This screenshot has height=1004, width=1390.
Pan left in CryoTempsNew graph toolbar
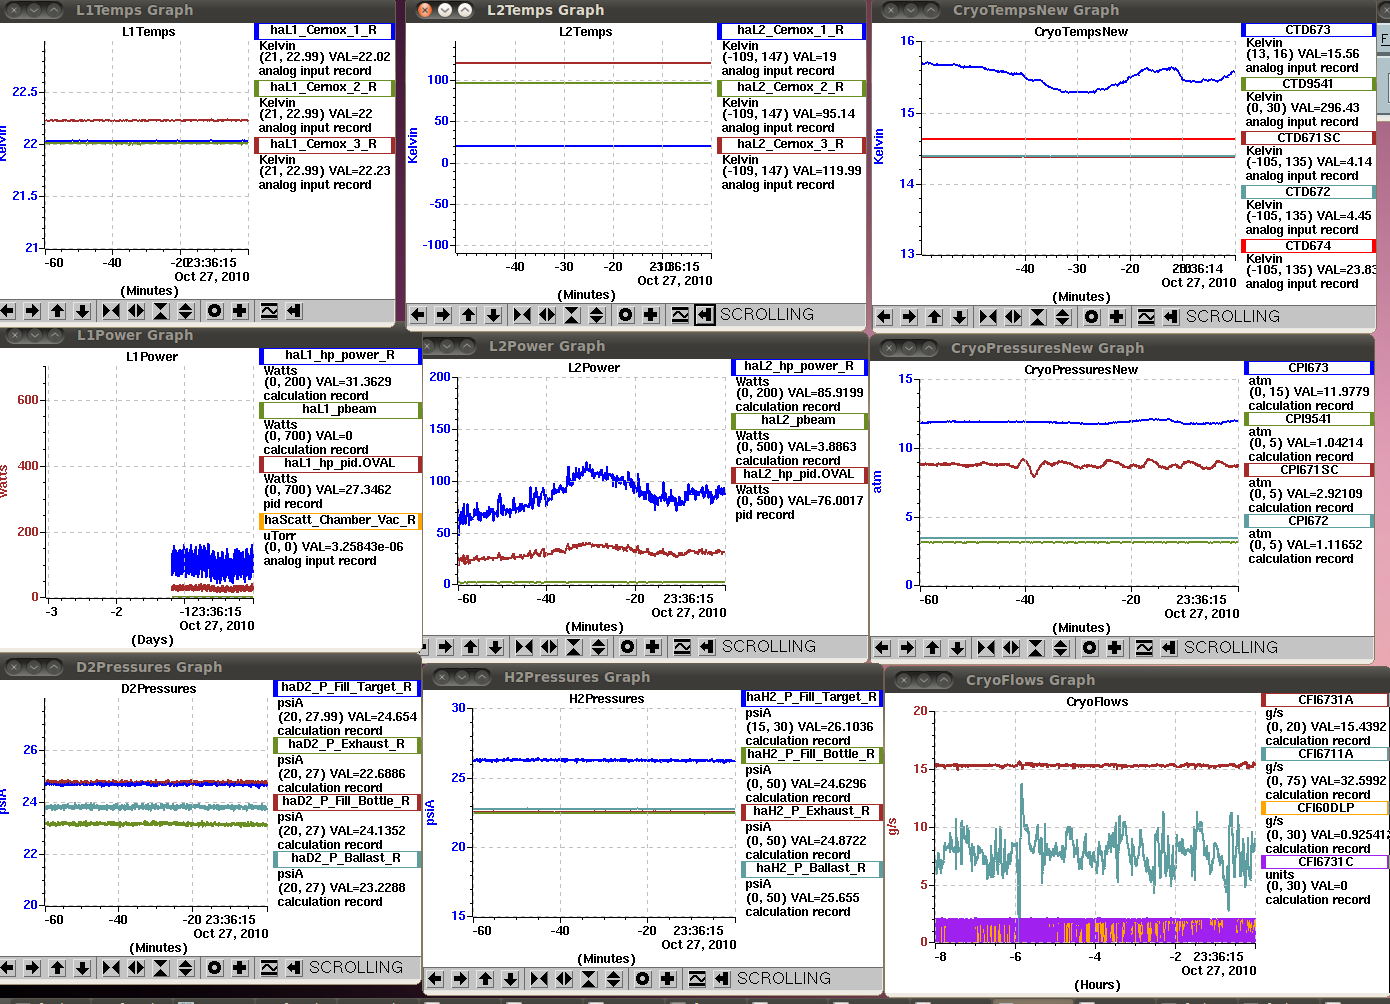point(884,317)
